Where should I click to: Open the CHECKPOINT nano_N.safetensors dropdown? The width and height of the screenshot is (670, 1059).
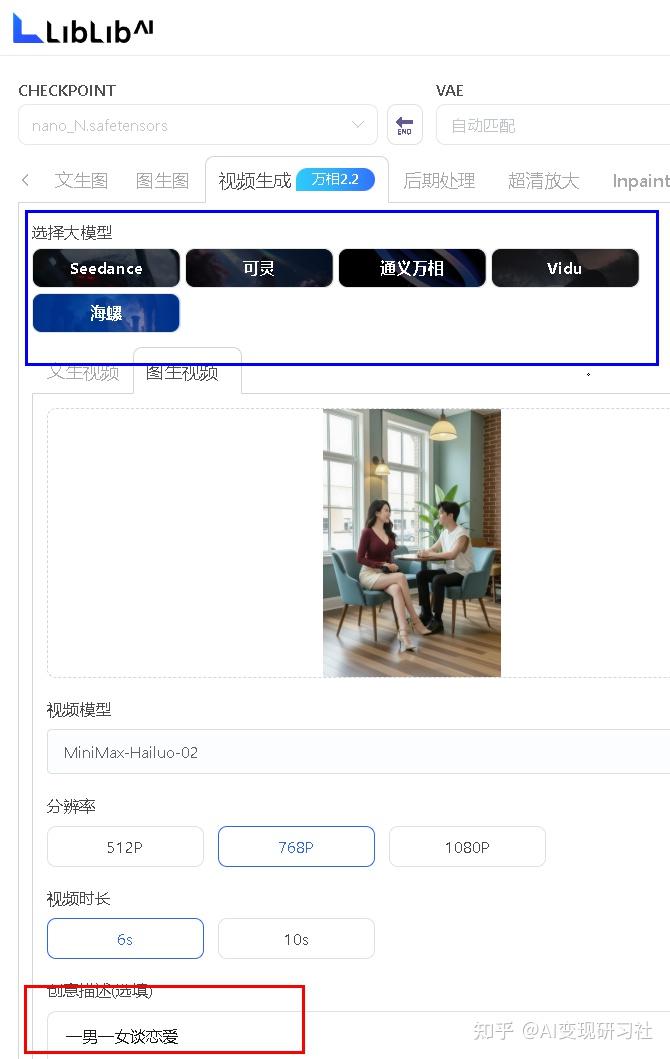click(x=197, y=125)
